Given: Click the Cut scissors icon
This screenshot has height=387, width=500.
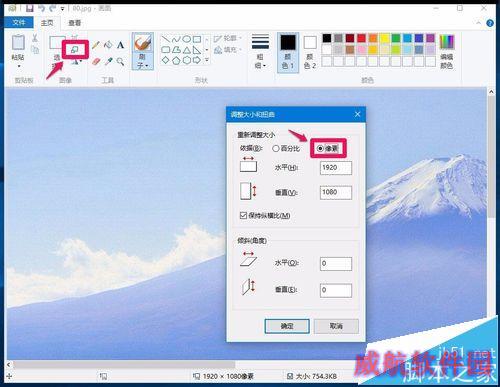Looking at the screenshot, I should pyautogui.click(x=35, y=38).
